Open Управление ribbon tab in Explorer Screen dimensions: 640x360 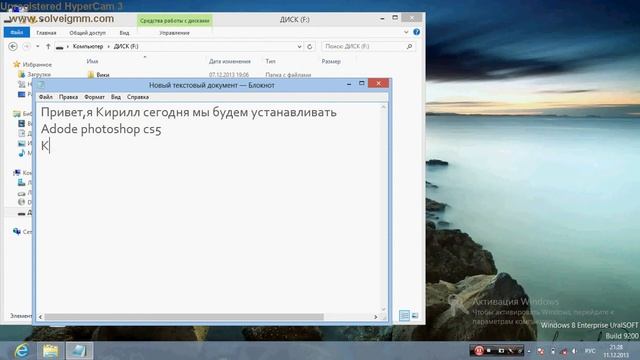174,33
